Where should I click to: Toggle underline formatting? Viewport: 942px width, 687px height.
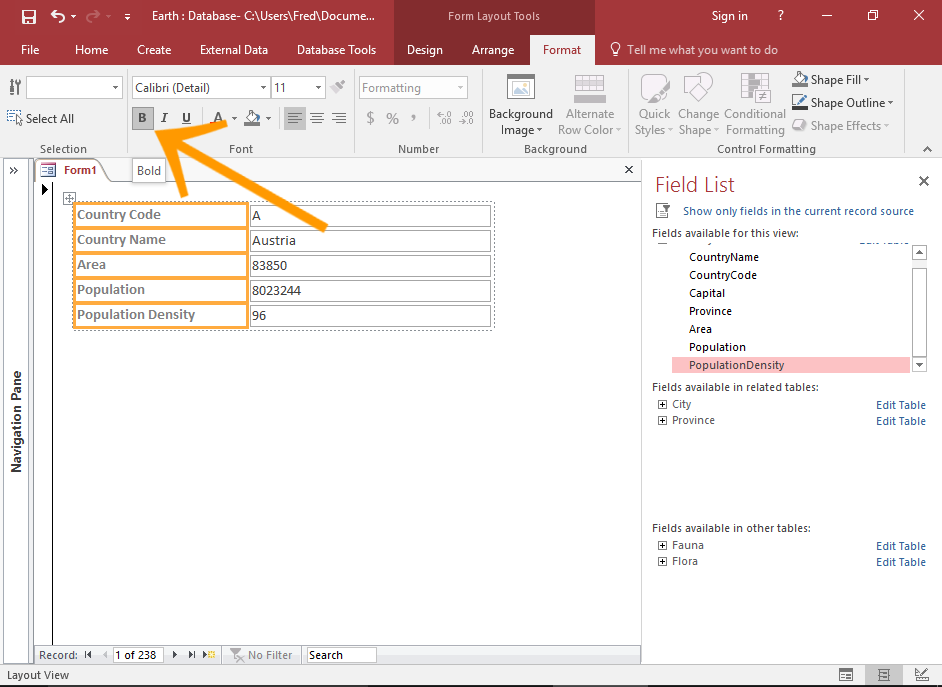pyautogui.click(x=187, y=117)
